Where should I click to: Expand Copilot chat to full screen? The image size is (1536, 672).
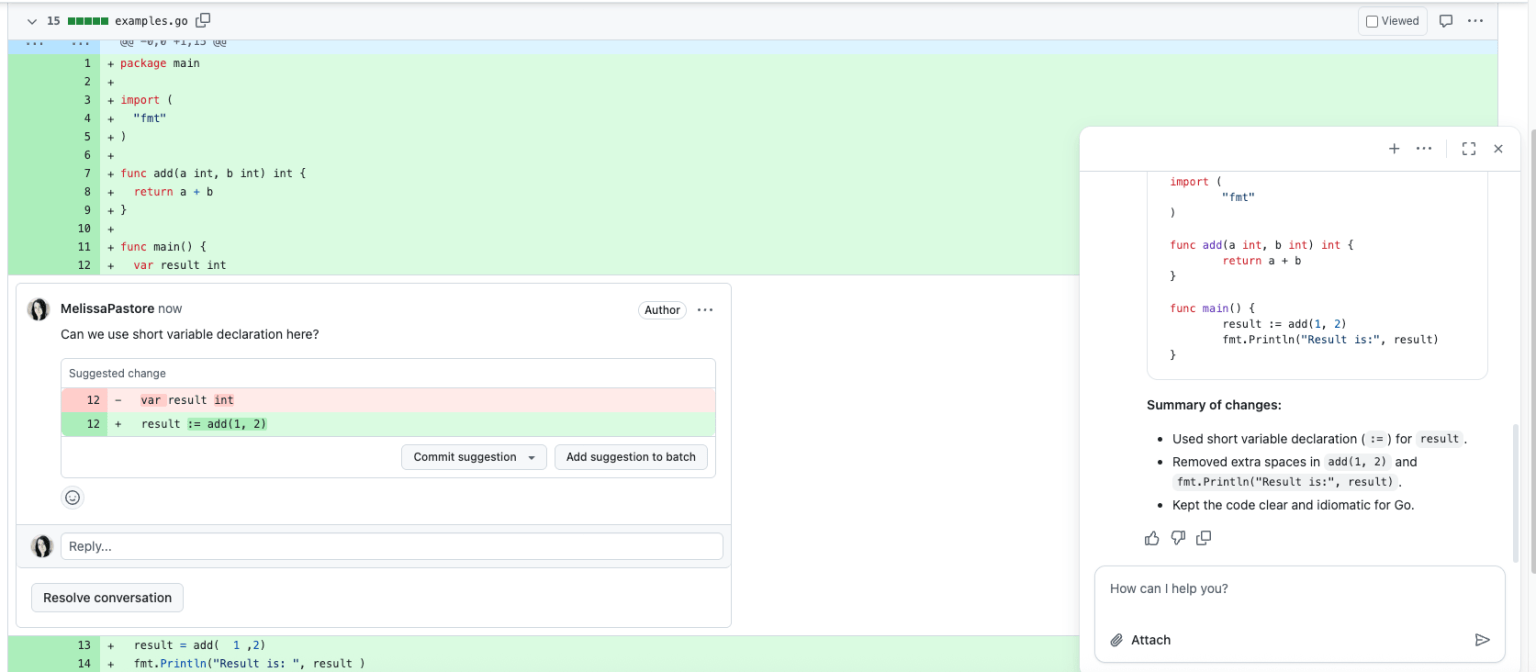click(x=1469, y=149)
